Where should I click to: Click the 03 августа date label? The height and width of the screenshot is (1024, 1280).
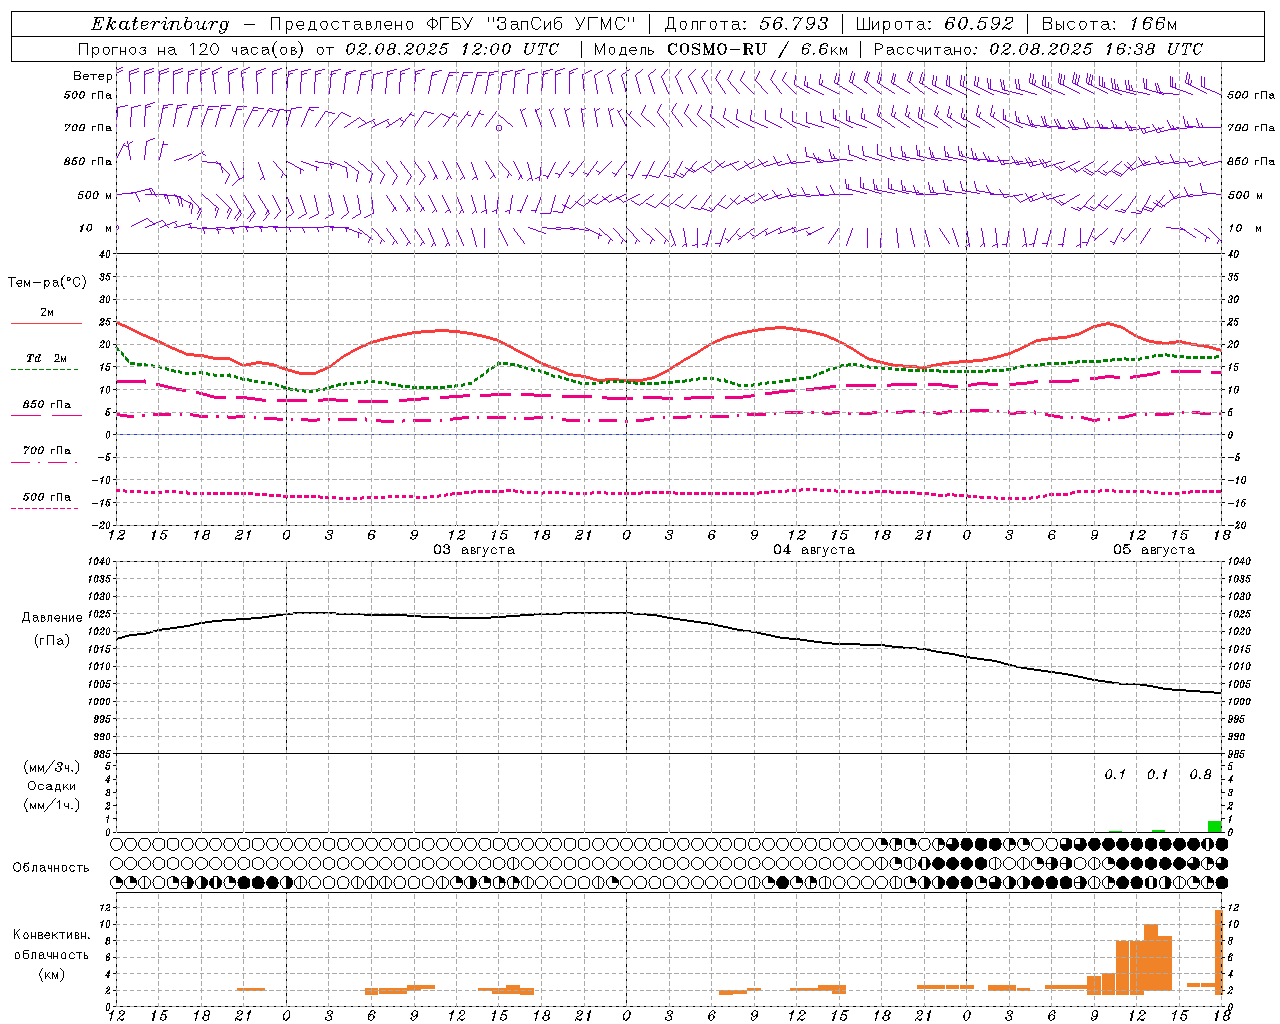point(474,550)
